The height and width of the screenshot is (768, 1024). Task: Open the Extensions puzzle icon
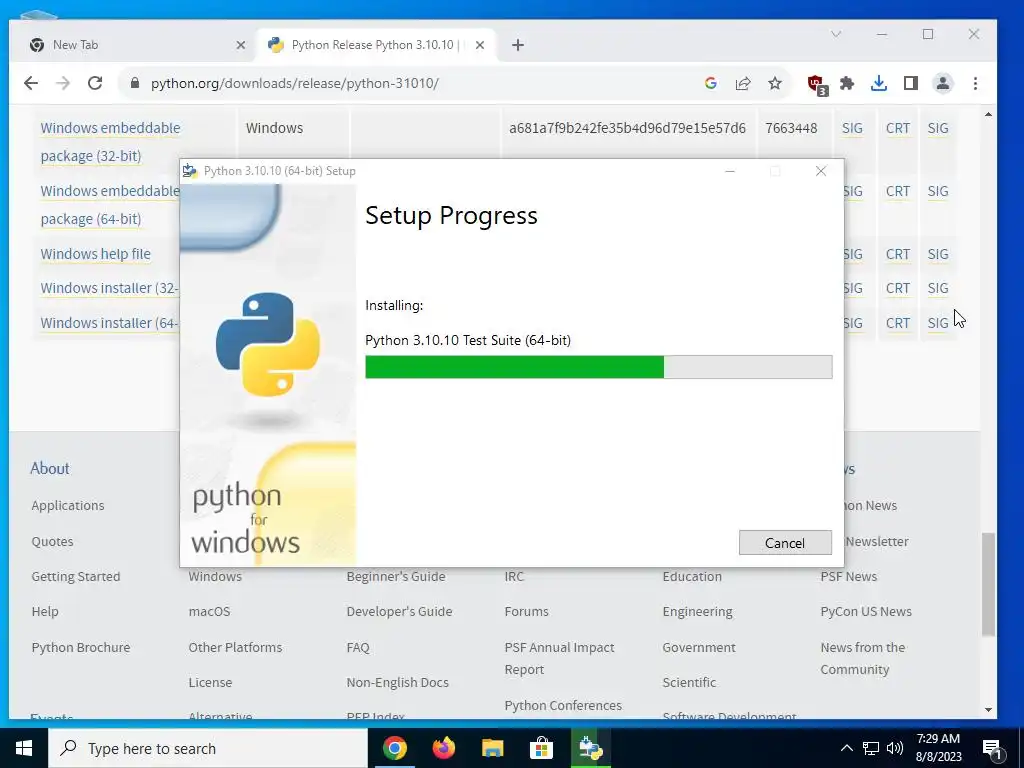coord(847,83)
